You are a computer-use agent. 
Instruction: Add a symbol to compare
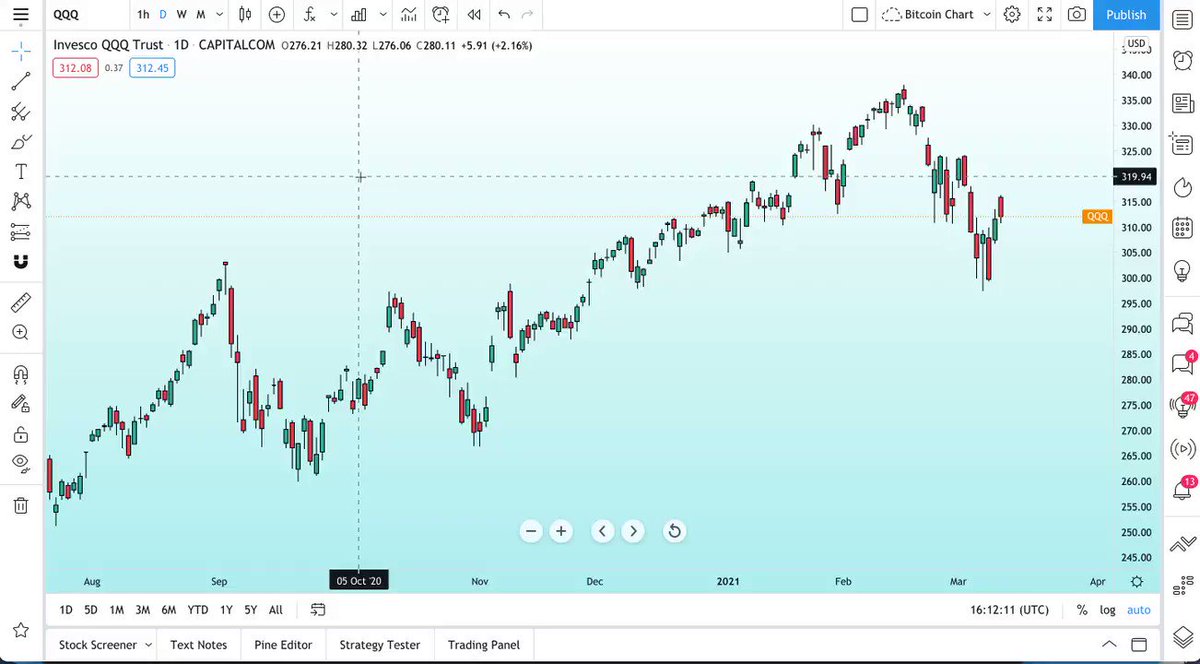[277, 15]
